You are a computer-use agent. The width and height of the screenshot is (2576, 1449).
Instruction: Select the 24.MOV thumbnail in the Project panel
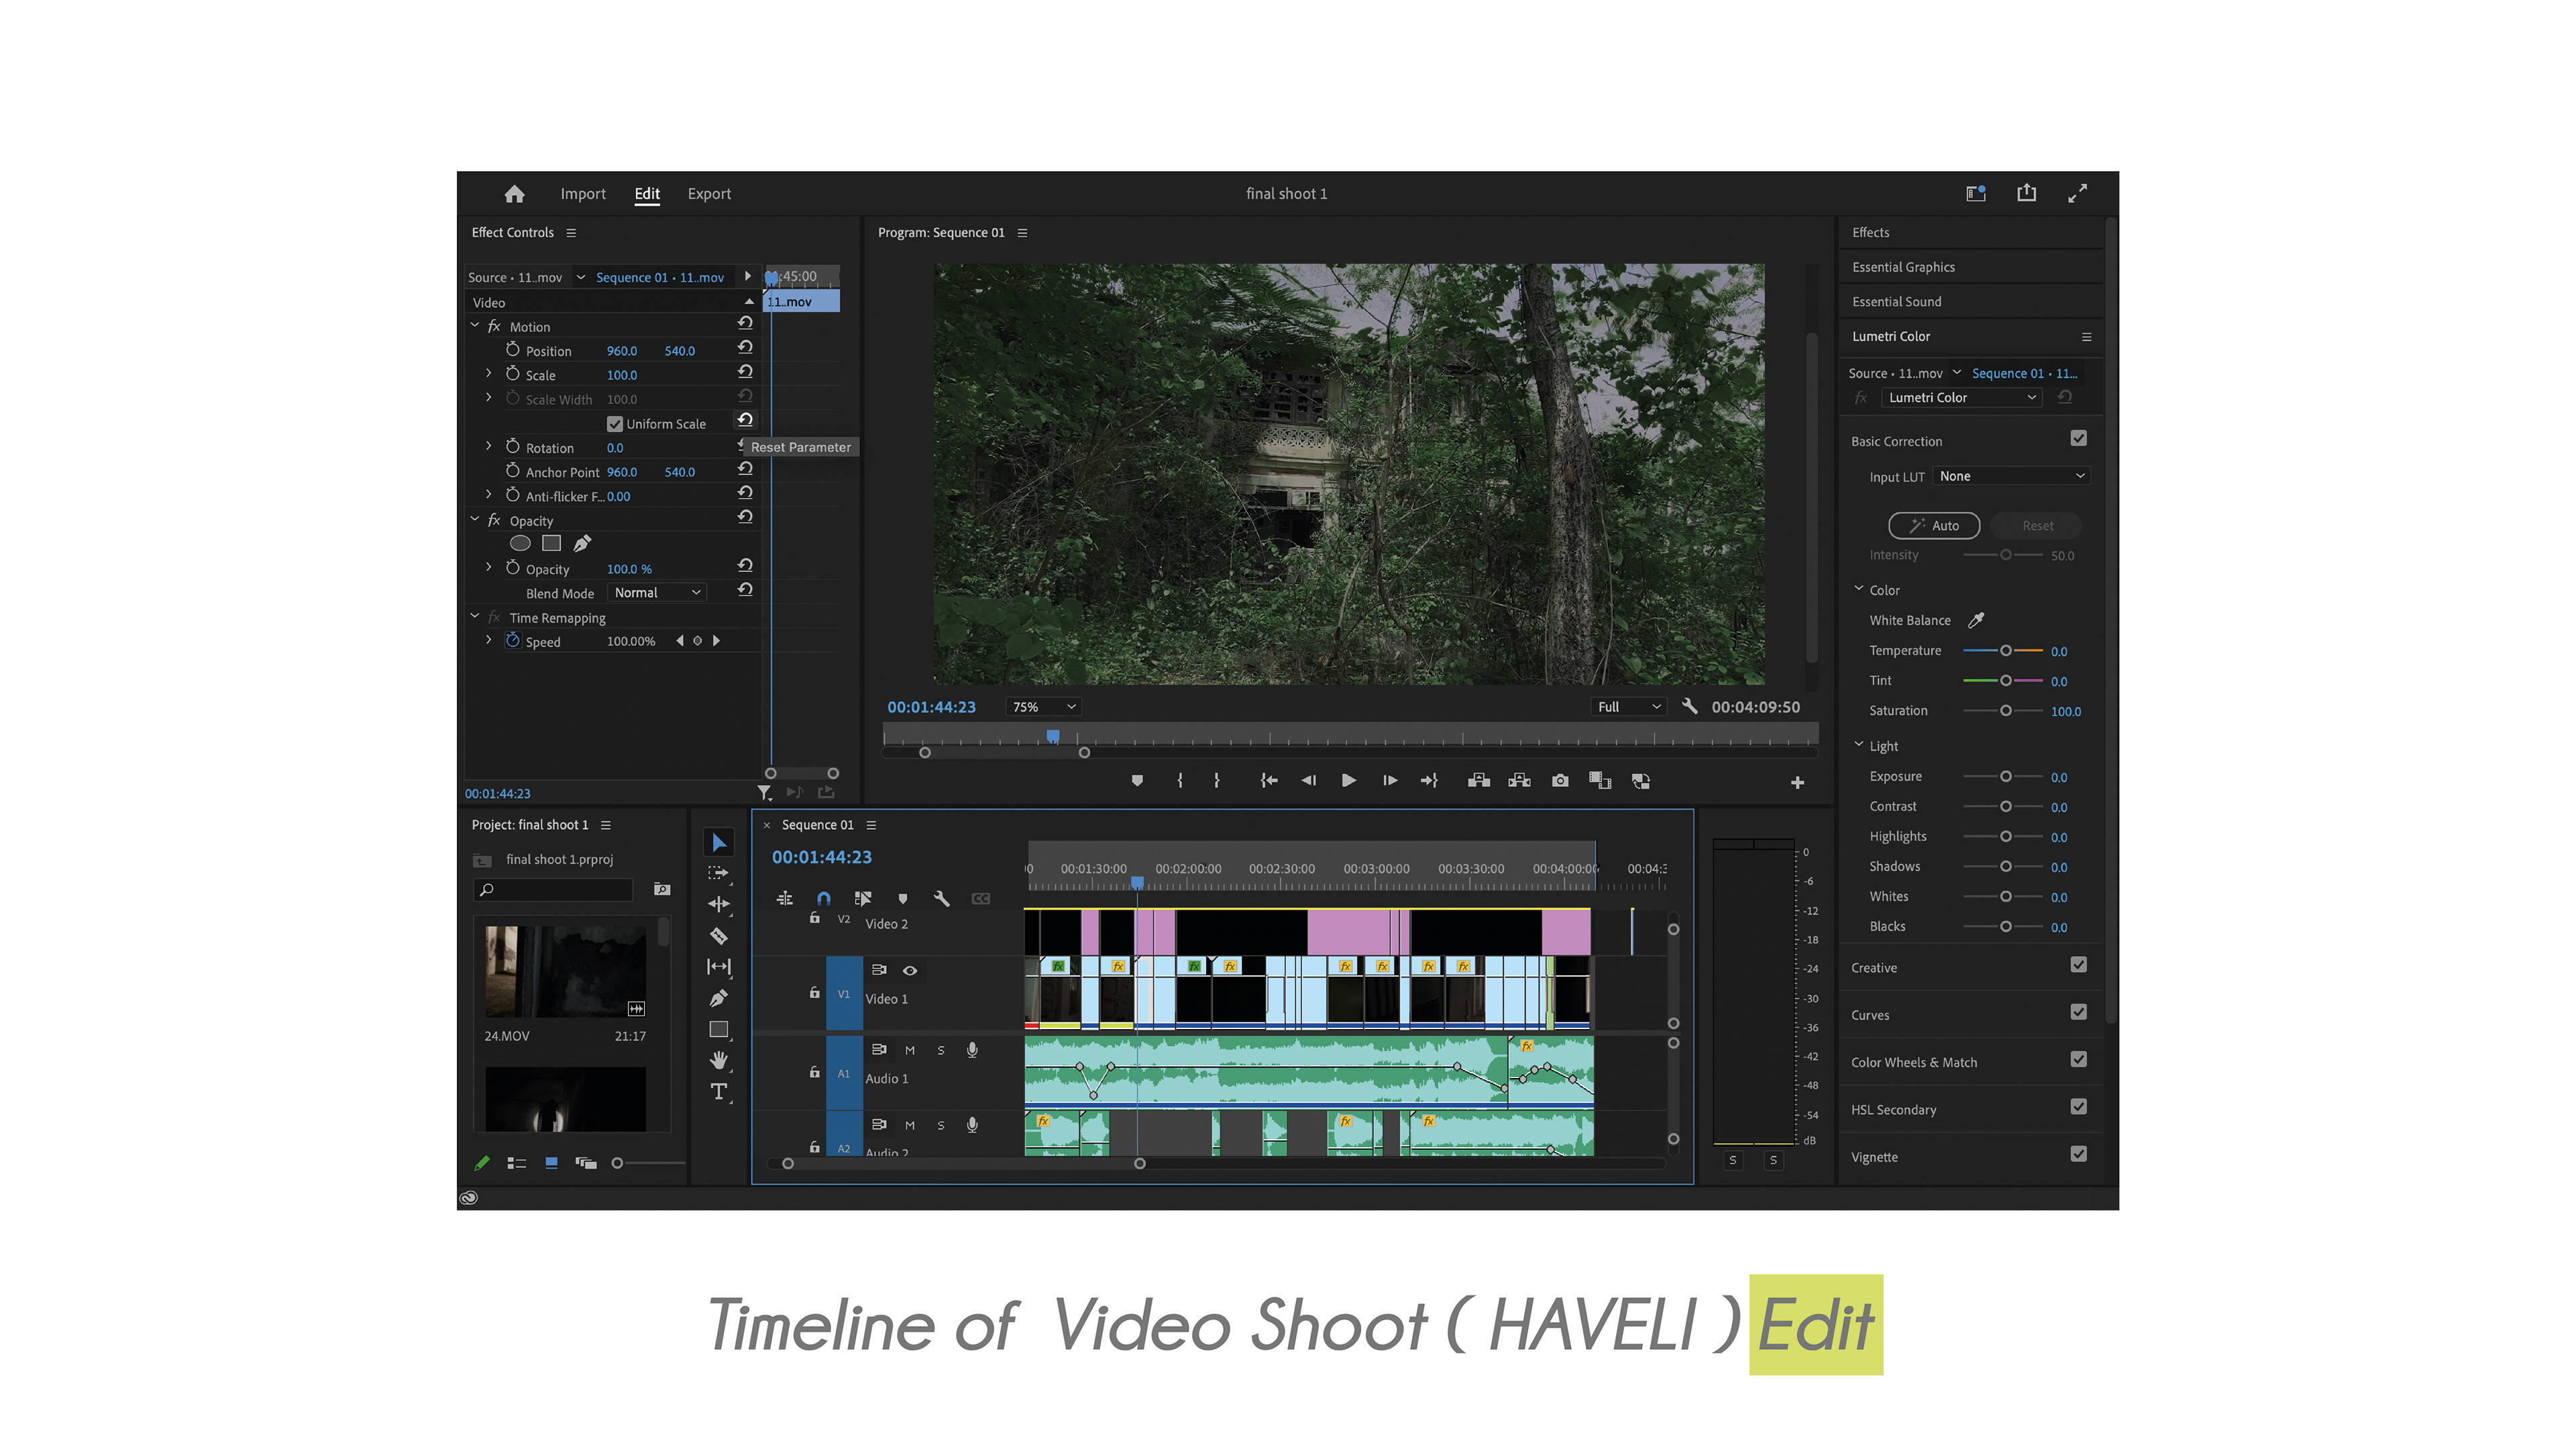[x=565, y=971]
